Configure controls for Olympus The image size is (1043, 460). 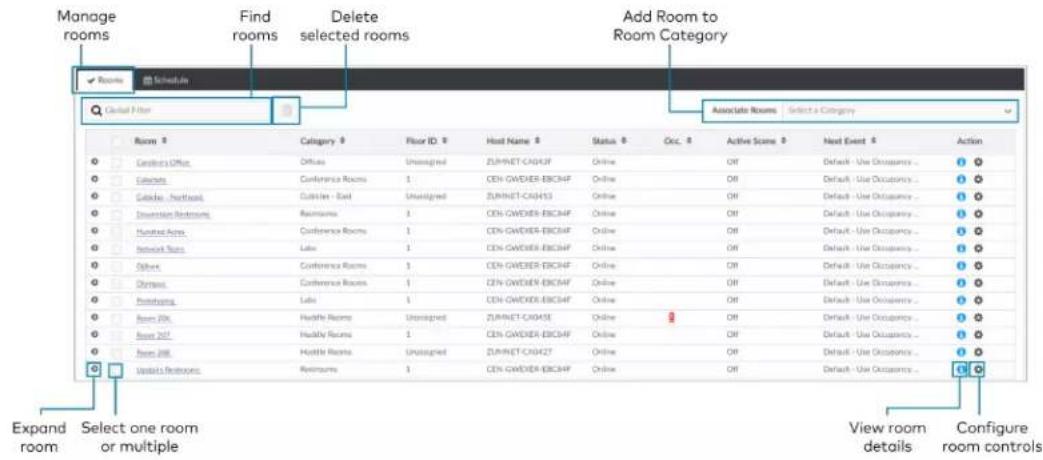(978, 283)
